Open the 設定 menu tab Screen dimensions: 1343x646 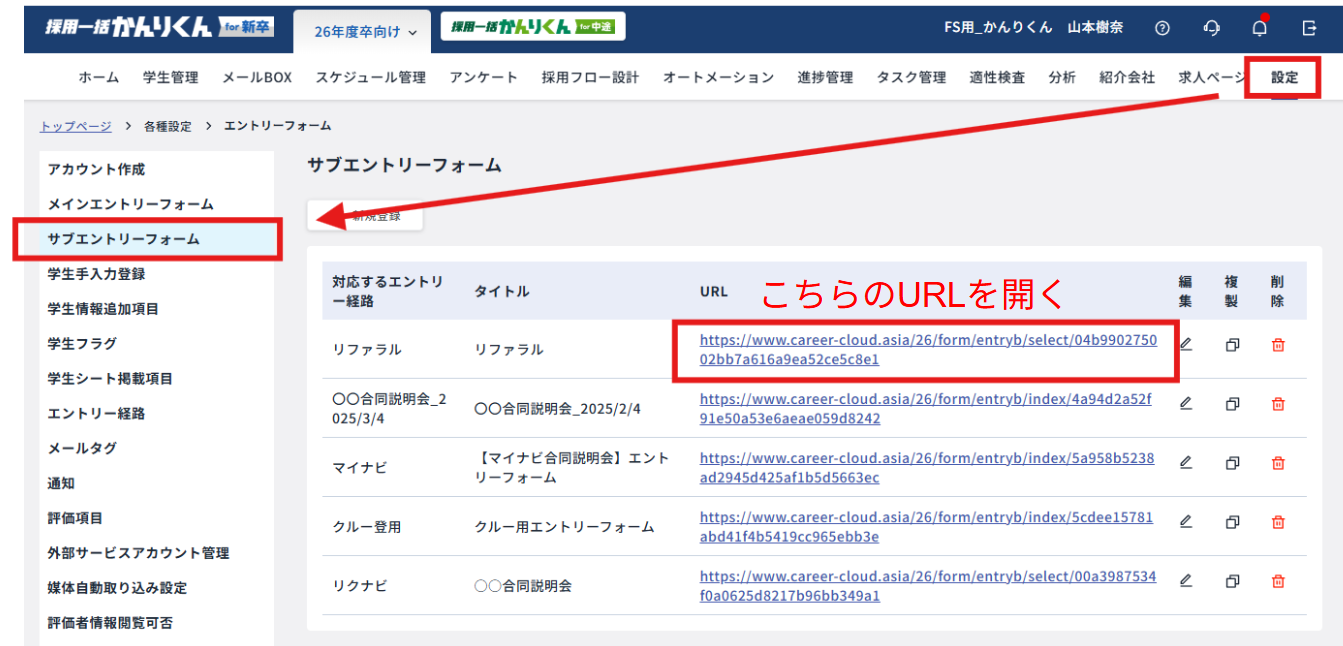point(1284,77)
